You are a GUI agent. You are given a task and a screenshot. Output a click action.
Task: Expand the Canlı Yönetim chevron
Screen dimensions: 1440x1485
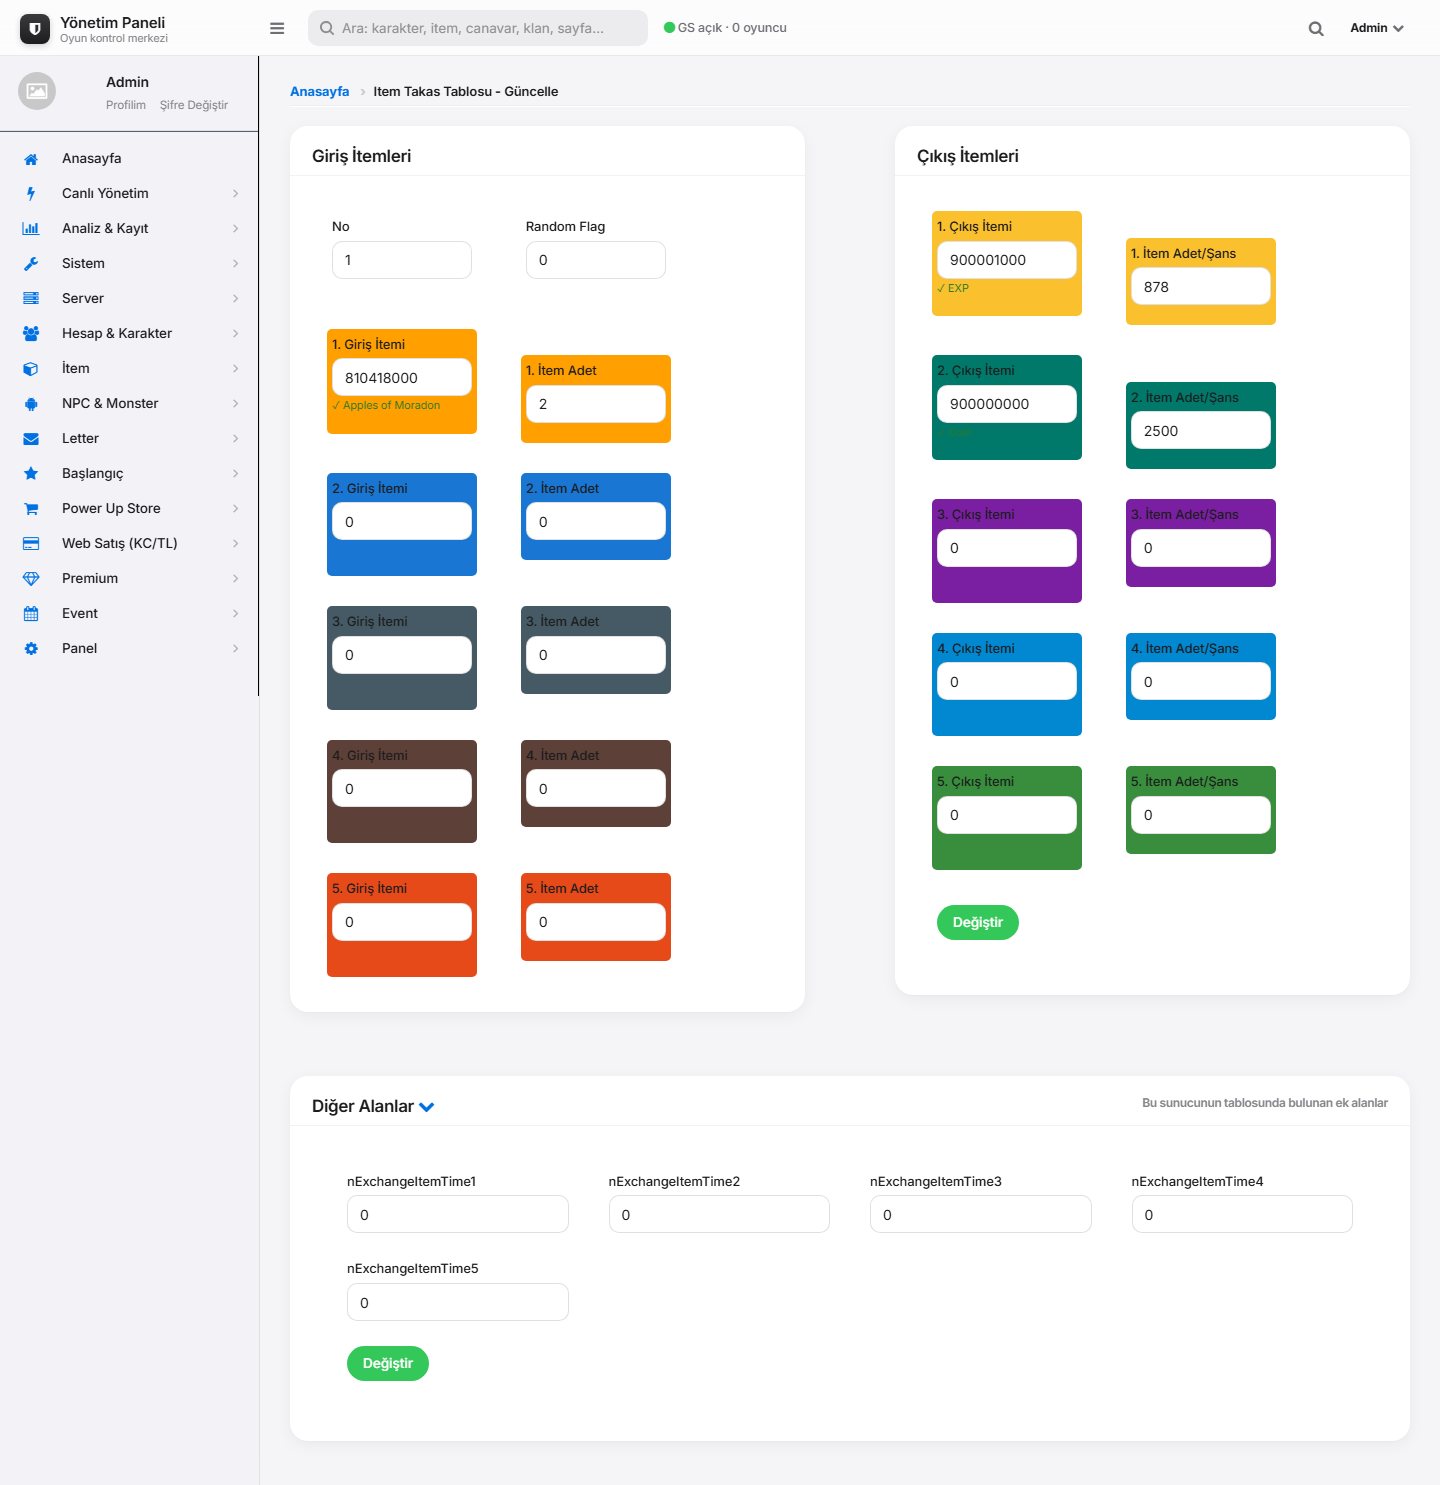tap(236, 194)
